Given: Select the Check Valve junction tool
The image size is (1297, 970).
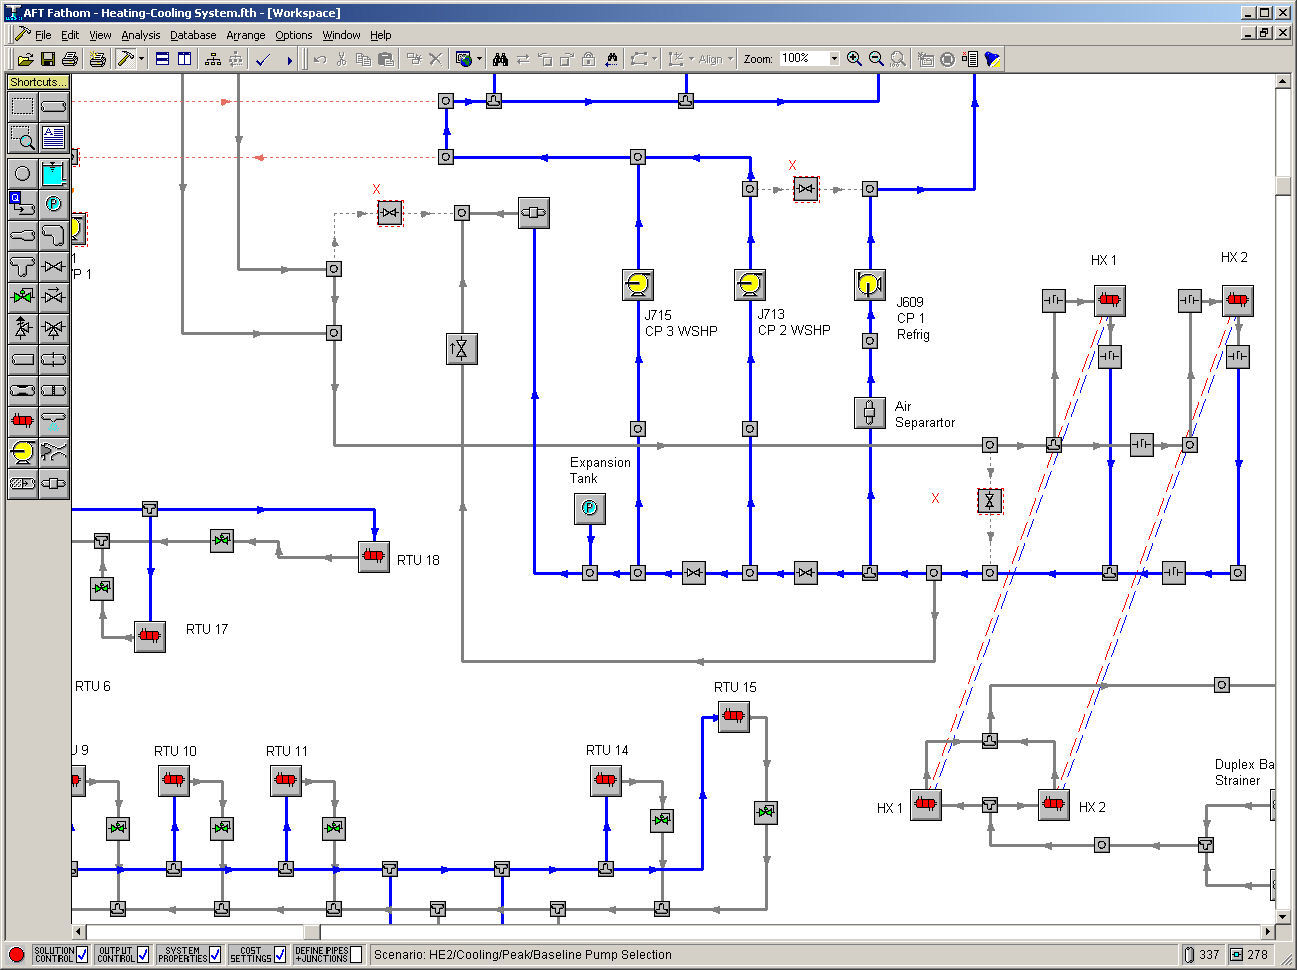Looking at the screenshot, I should [x=54, y=297].
